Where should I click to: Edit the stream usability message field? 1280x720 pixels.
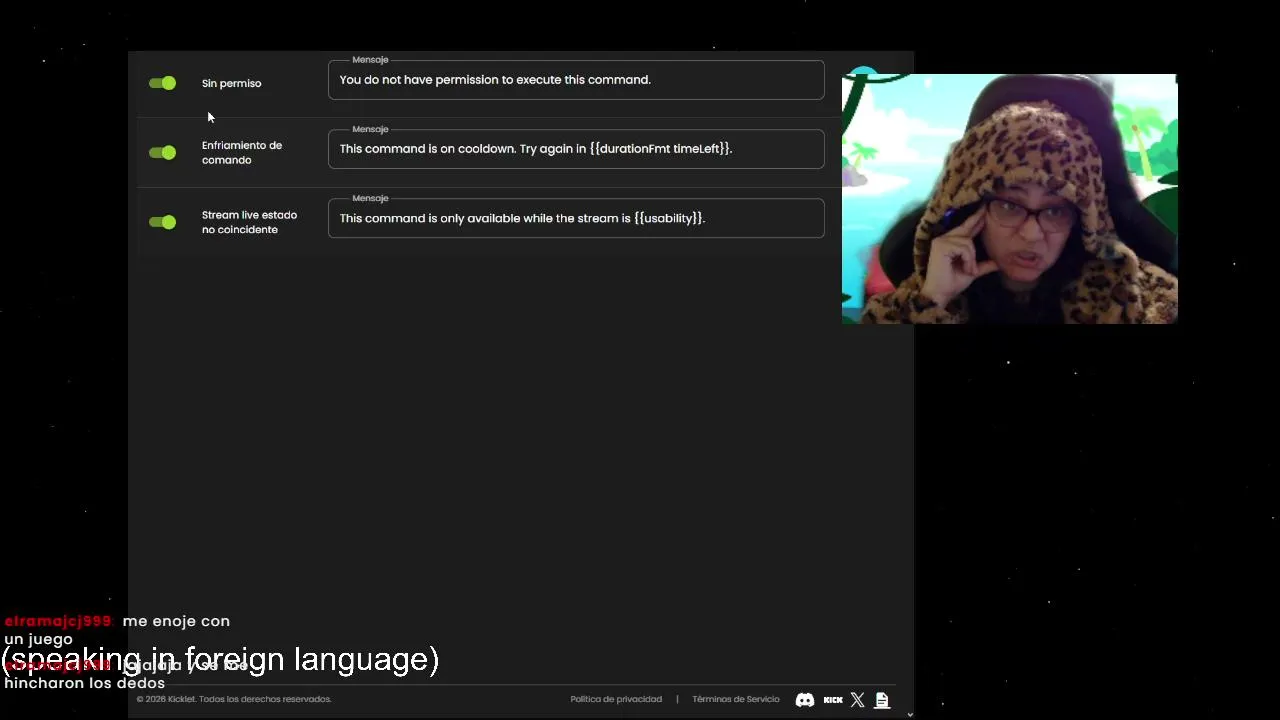pos(576,218)
